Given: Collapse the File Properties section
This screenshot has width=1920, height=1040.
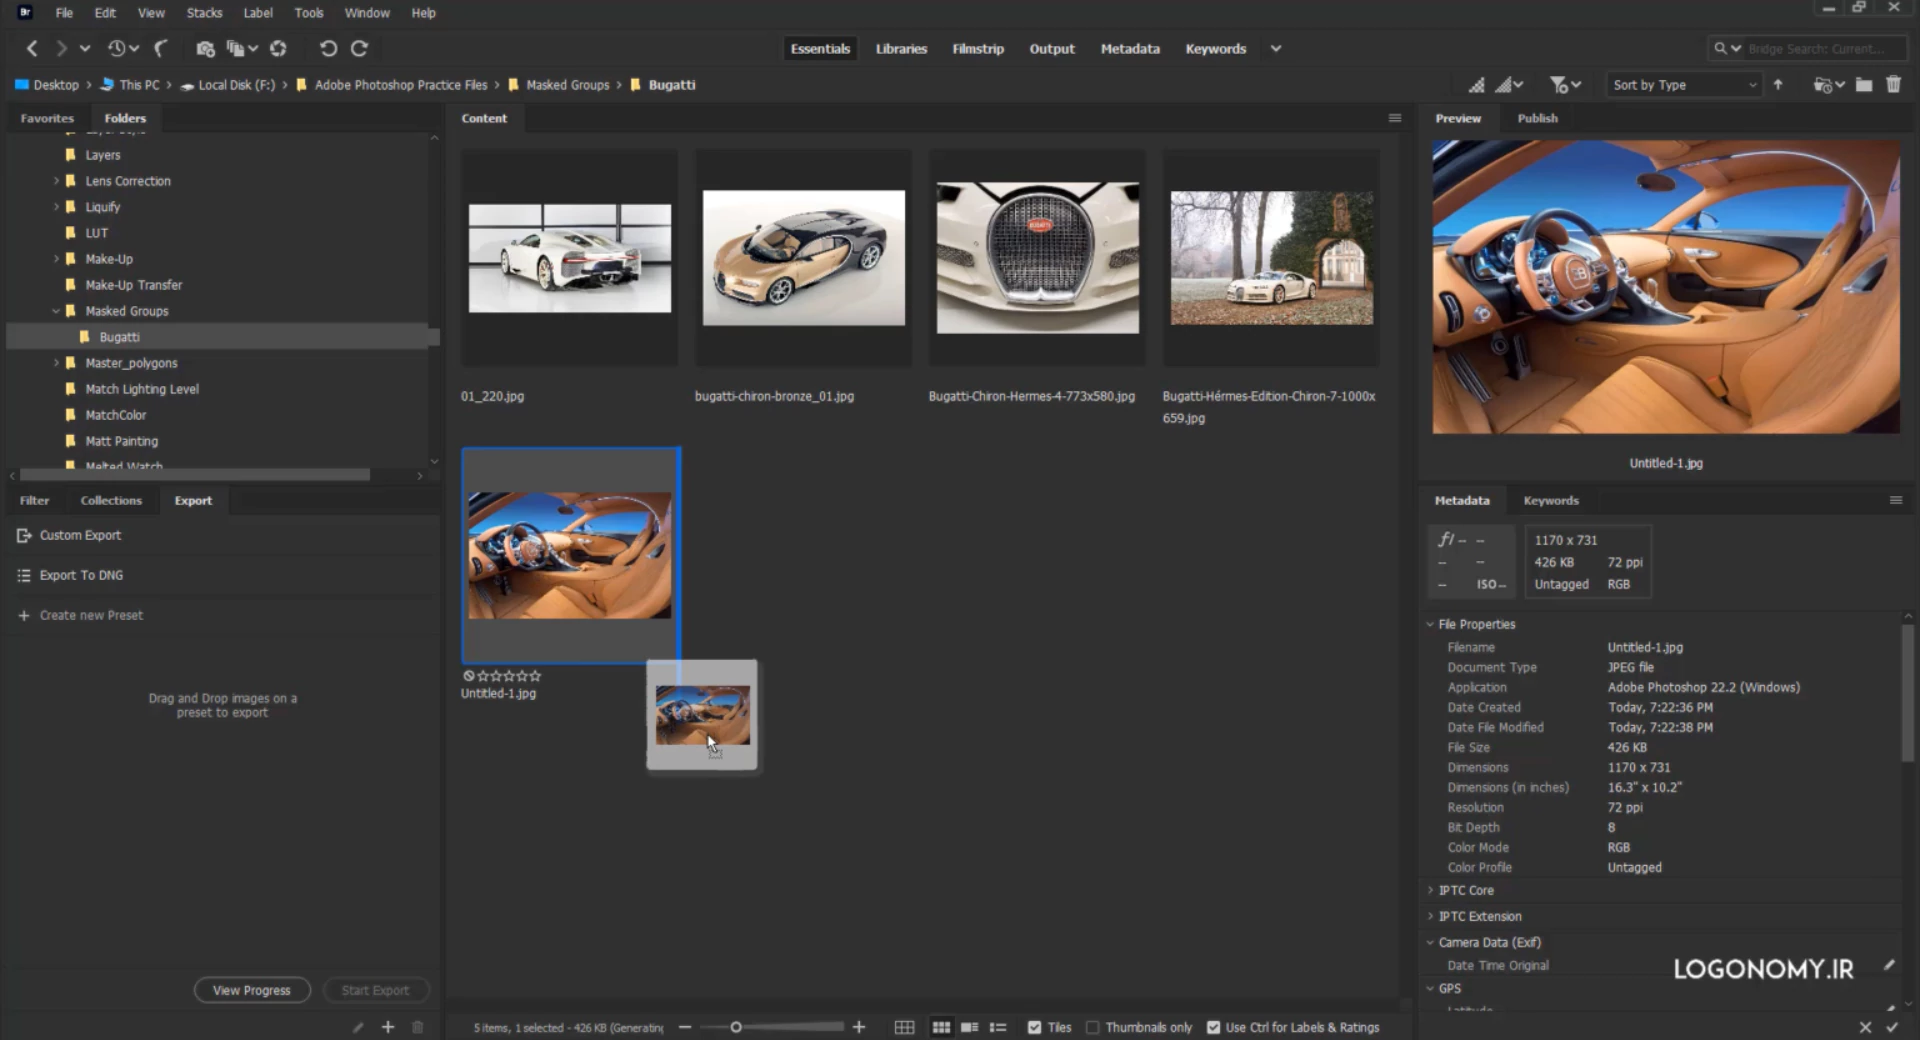Looking at the screenshot, I should pos(1430,624).
